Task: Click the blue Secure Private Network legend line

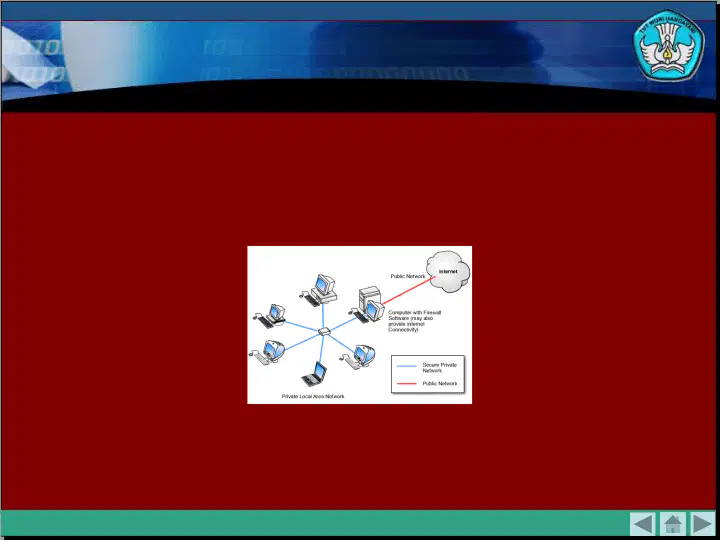Action: pyautogui.click(x=406, y=366)
